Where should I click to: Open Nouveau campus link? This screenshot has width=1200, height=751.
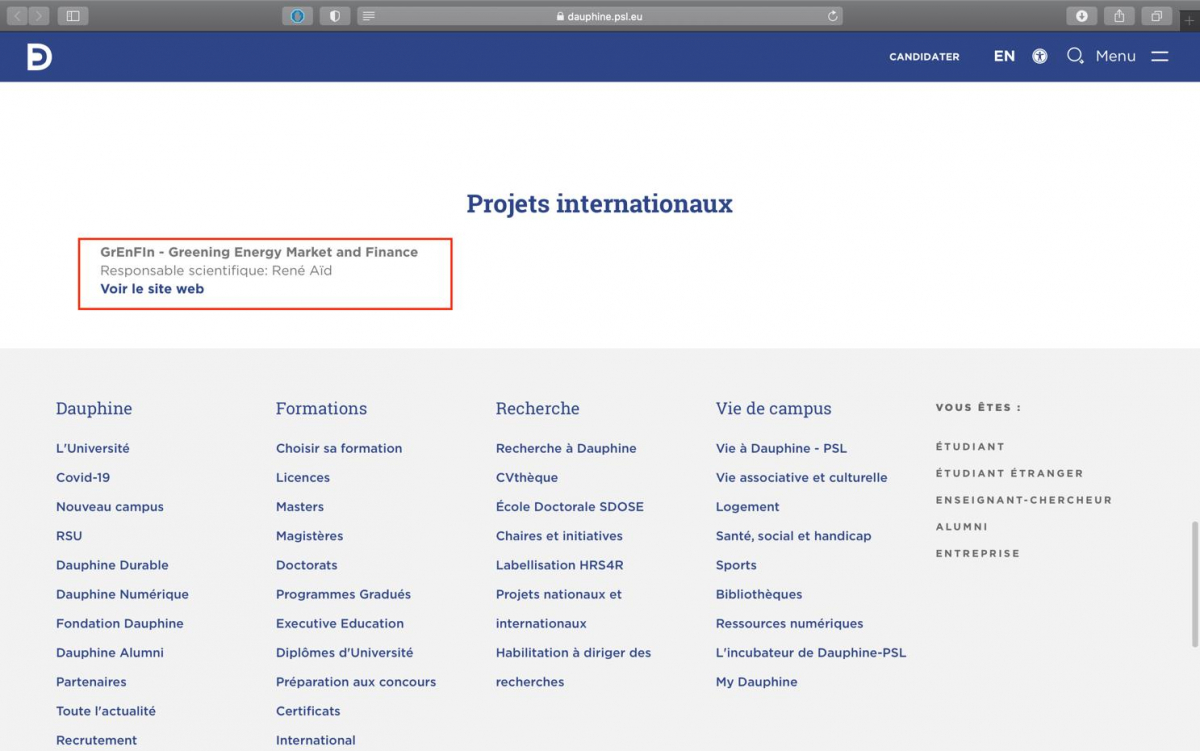(110, 506)
